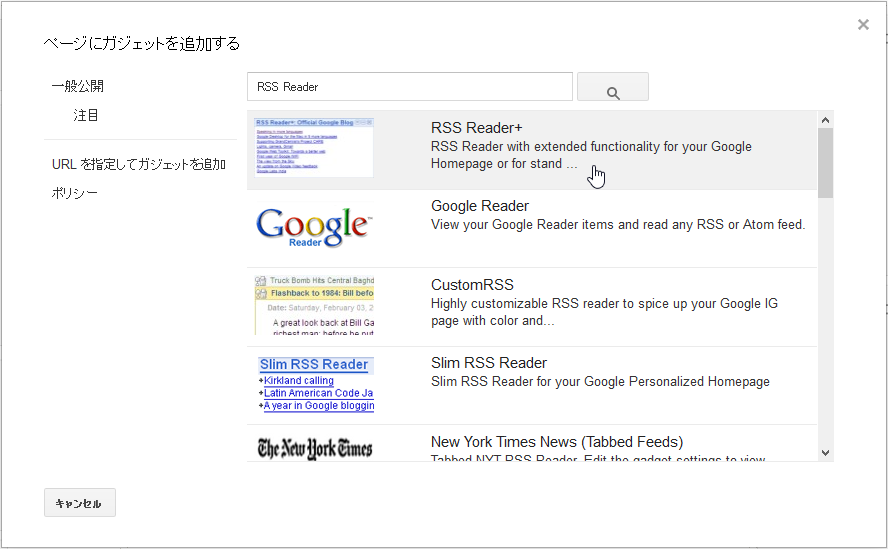Open the Google Reader gadget title

click(480, 206)
